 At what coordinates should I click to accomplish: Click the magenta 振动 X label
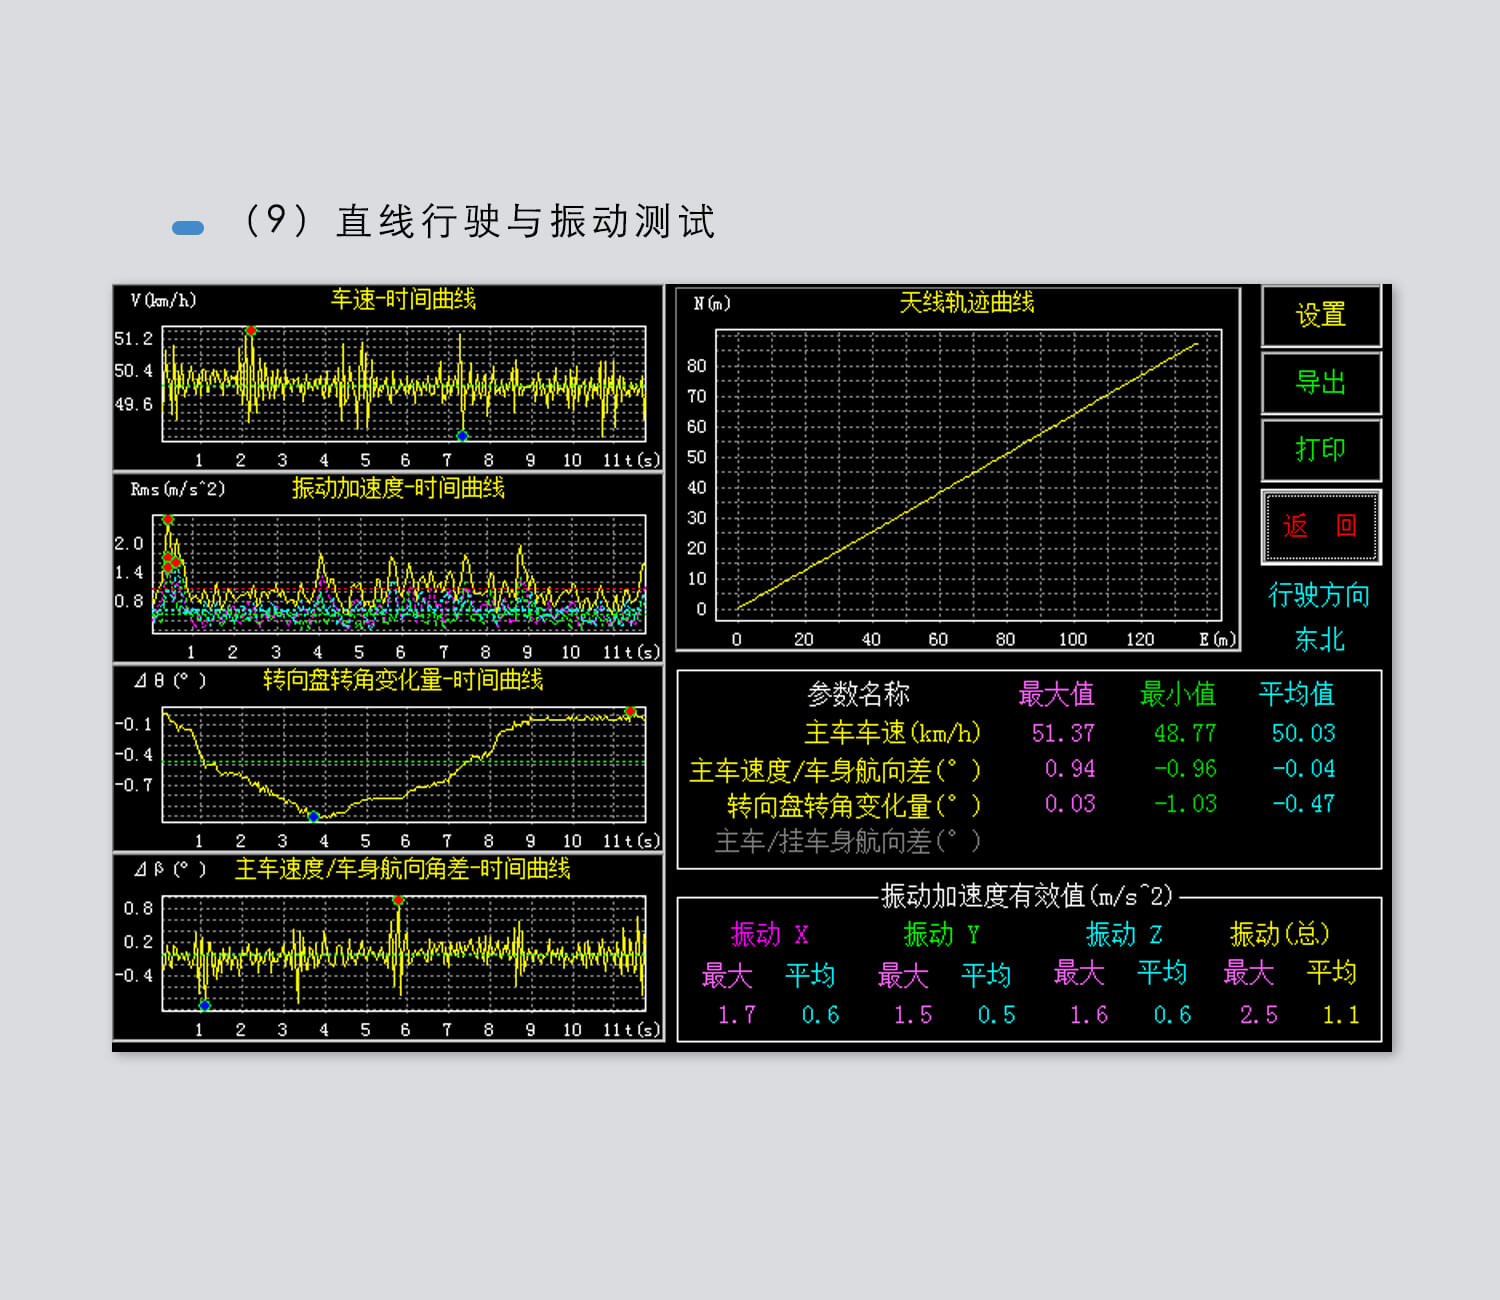[769, 935]
